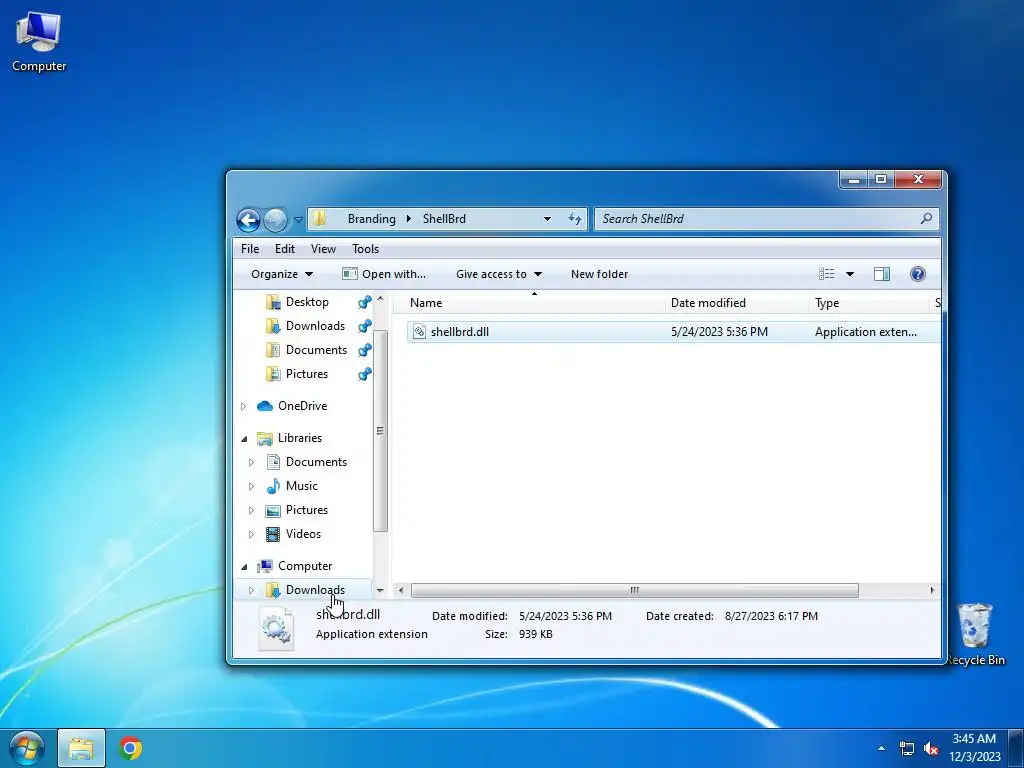The image size is (1024, 768).
Task: Select the Recycle Bin desktop icon
Action: click(975, 634)
